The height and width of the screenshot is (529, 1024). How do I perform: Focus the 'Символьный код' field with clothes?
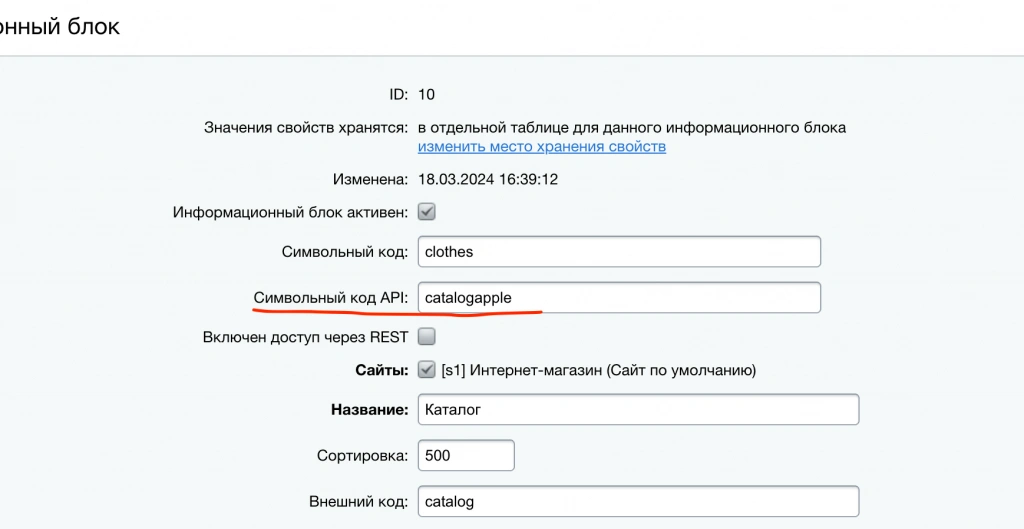[619, 251]
